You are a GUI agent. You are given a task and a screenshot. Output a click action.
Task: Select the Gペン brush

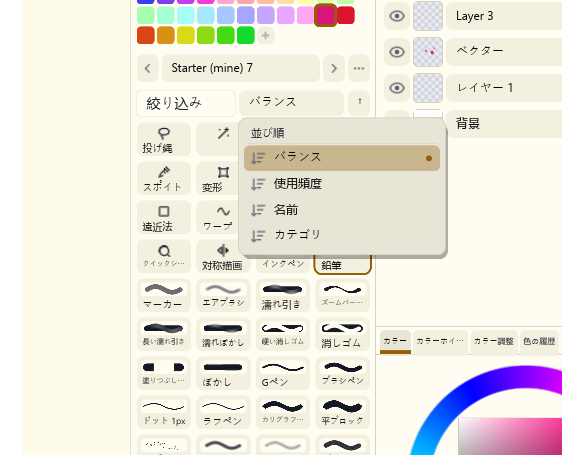pos(283,374)
